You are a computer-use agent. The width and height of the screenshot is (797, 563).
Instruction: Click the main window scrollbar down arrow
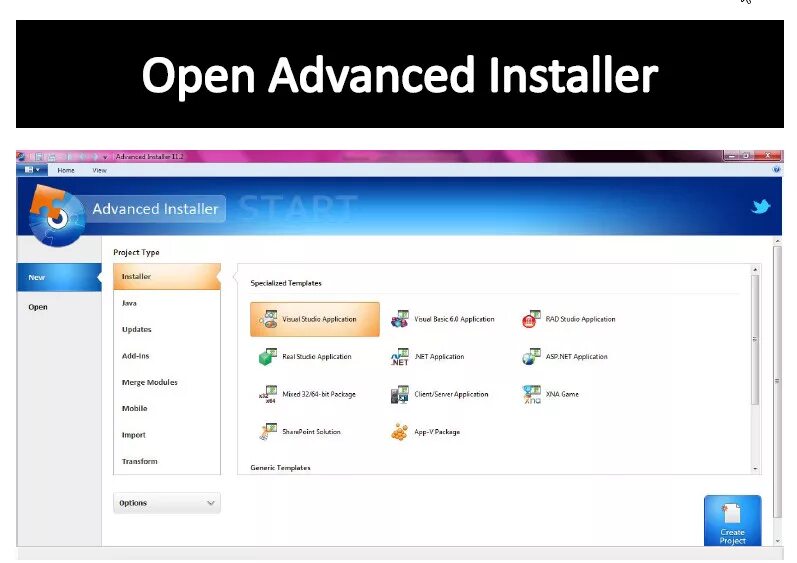(x=777, y=541)
